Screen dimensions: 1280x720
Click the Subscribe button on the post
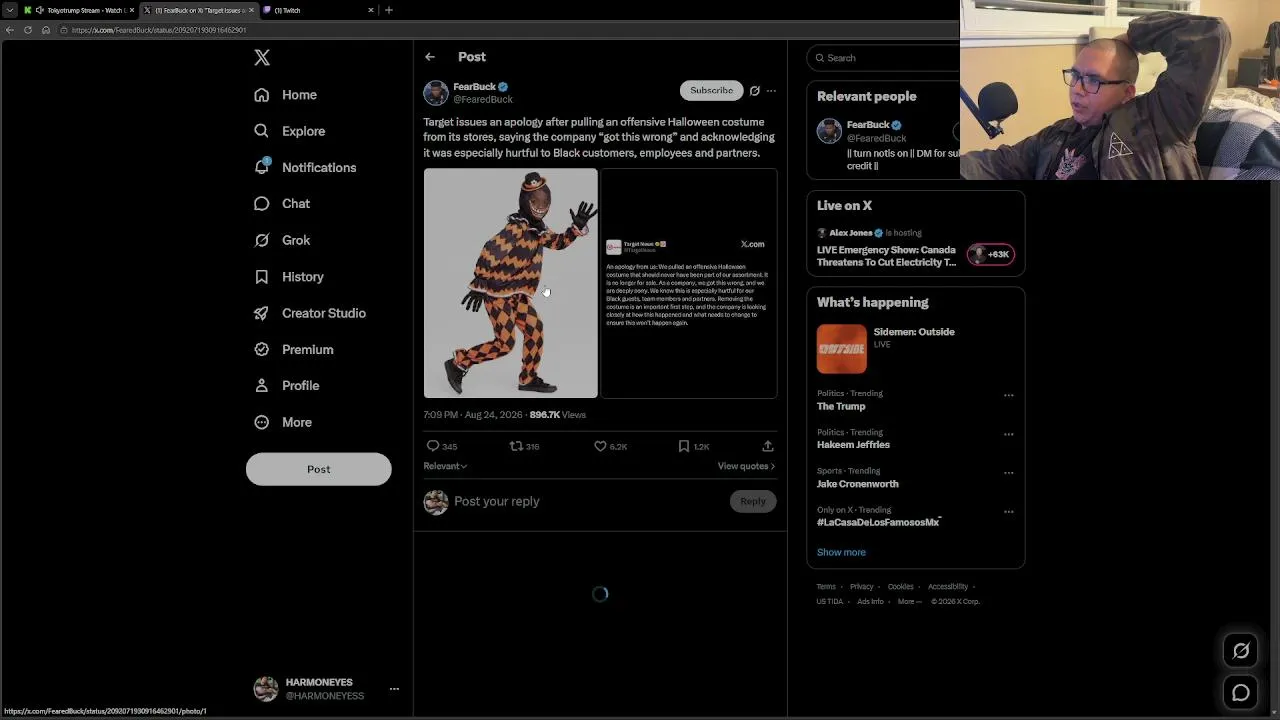click(x=711, y=91)
